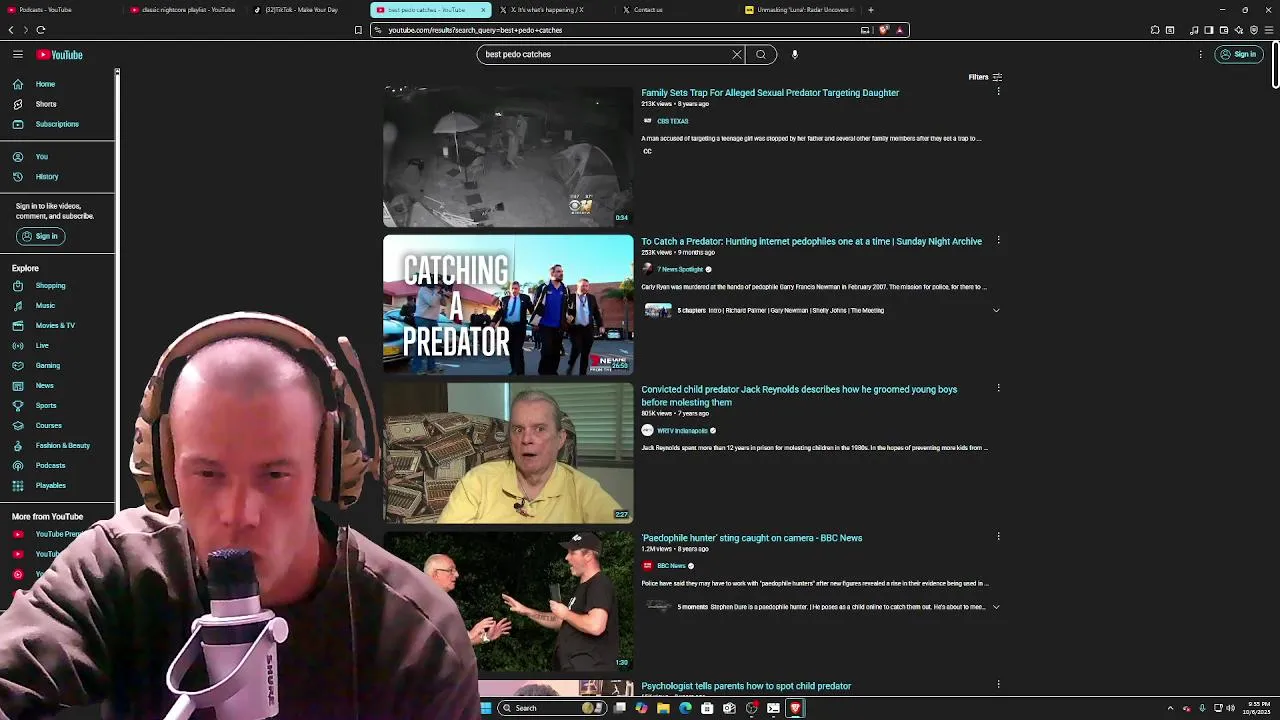The height and width of the screenshot is (720, 1280).
Task: Open the Brave Shields lion icon
Action: coord(884,30)
